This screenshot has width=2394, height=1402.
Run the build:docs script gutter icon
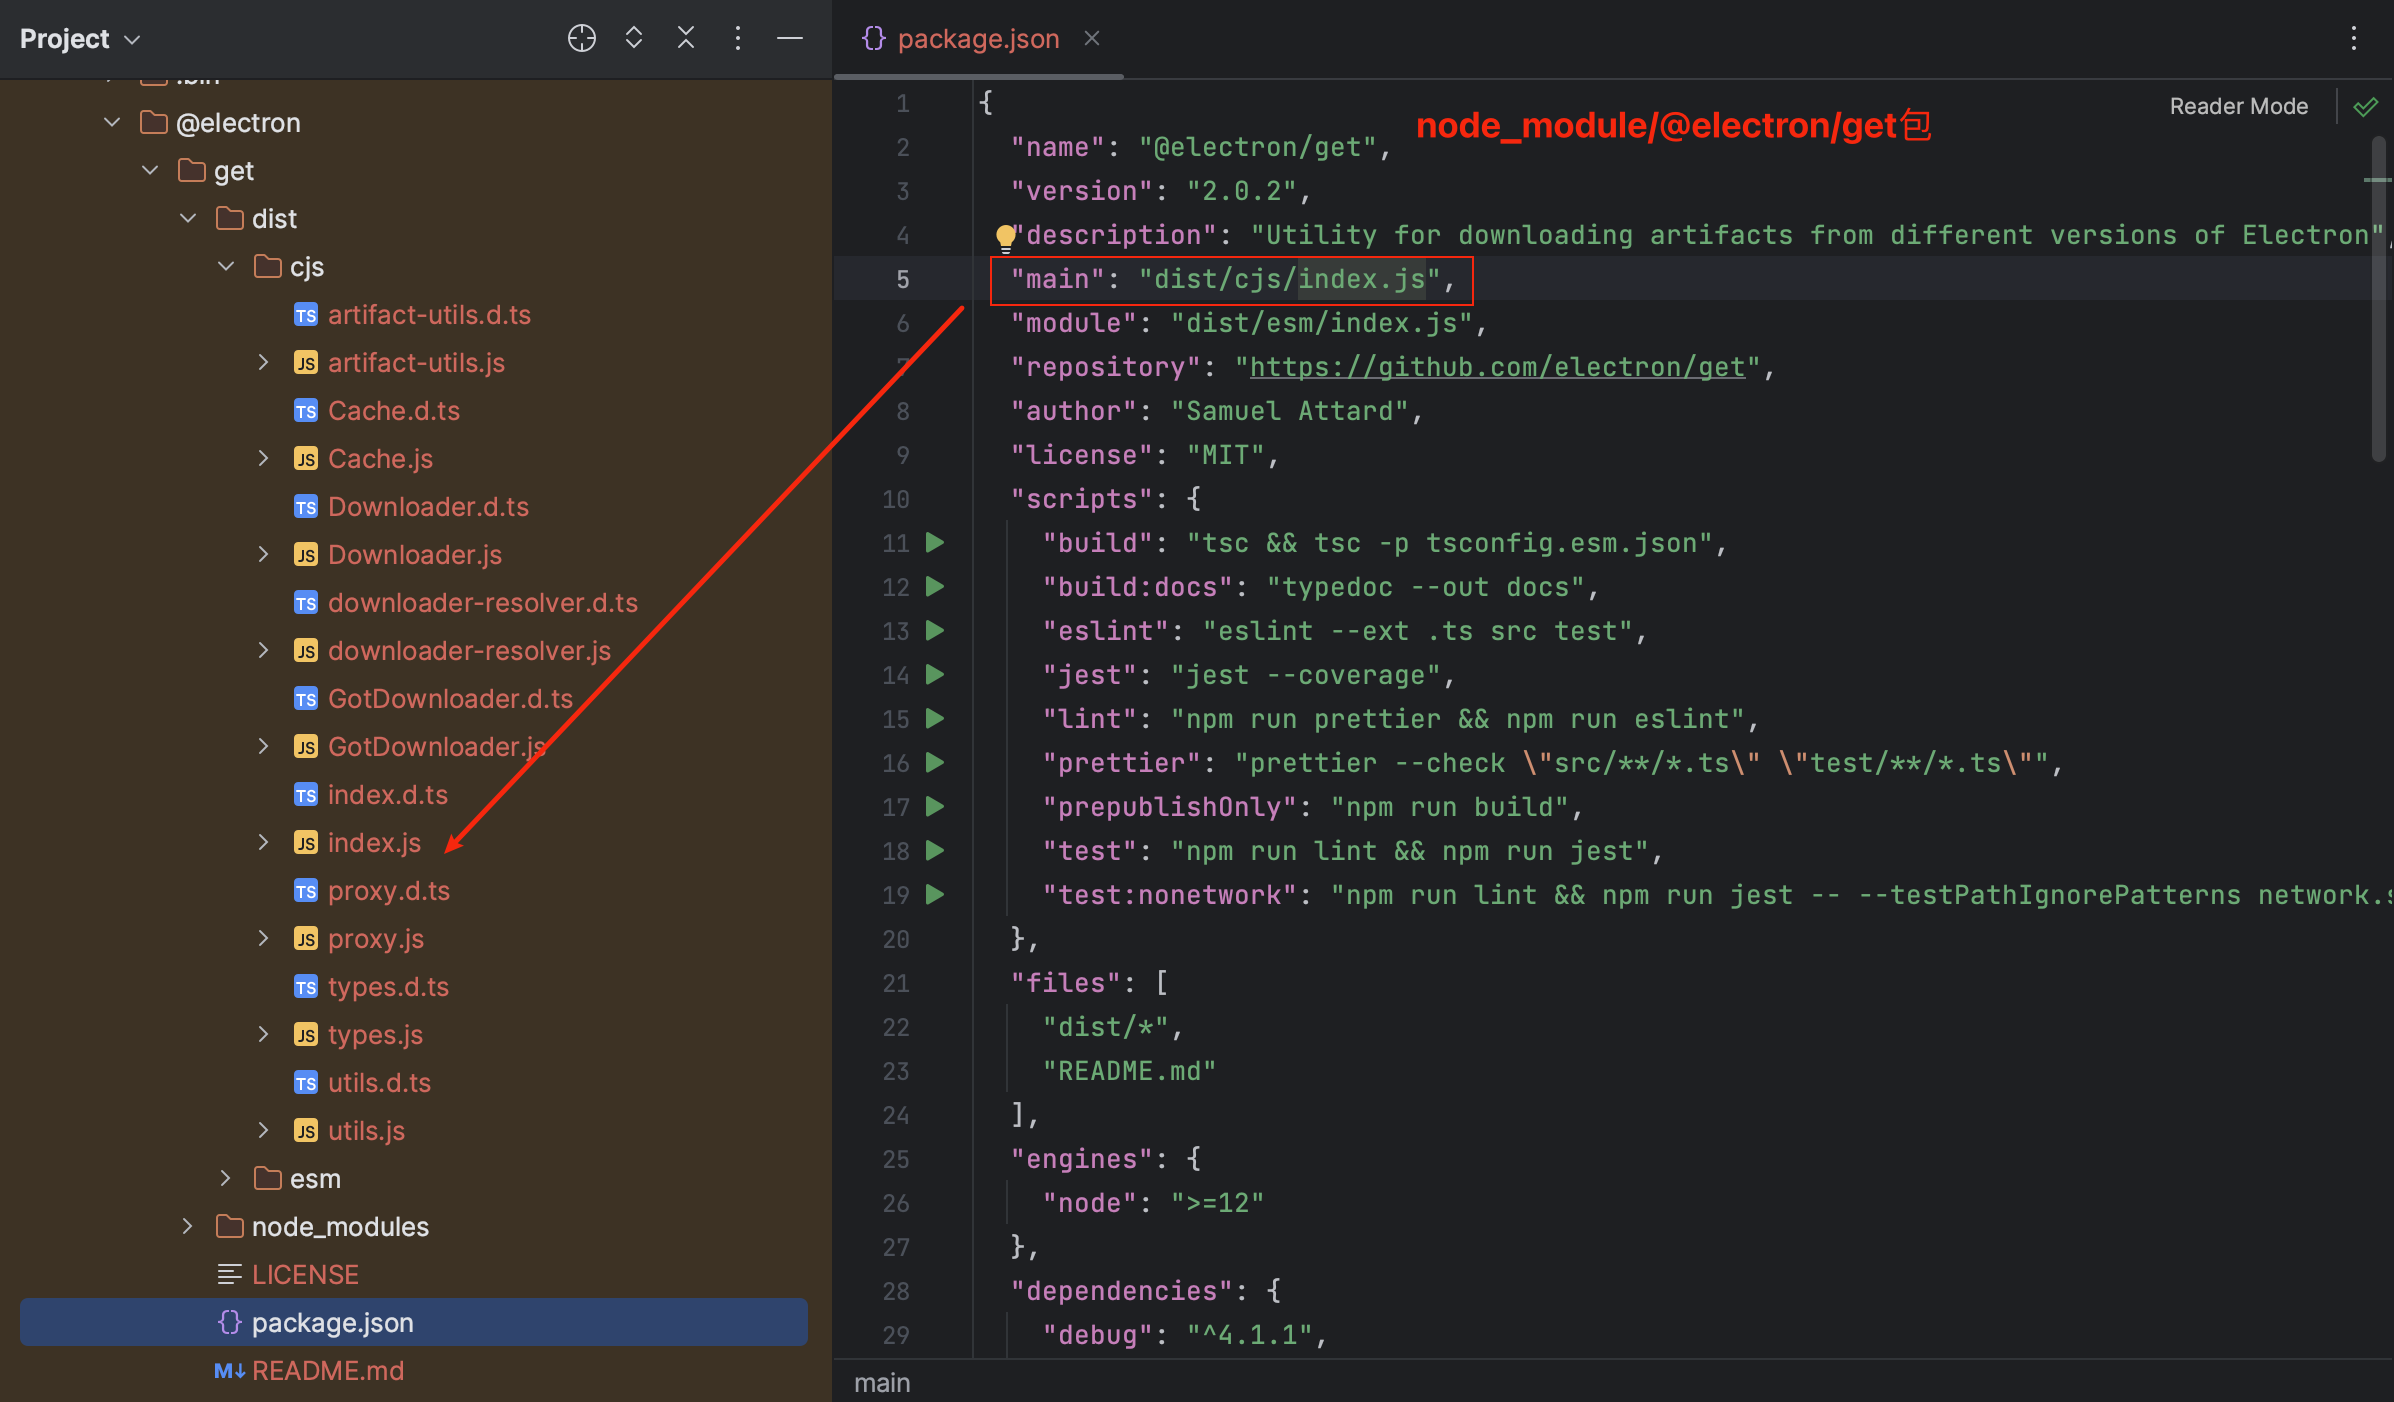935,586
